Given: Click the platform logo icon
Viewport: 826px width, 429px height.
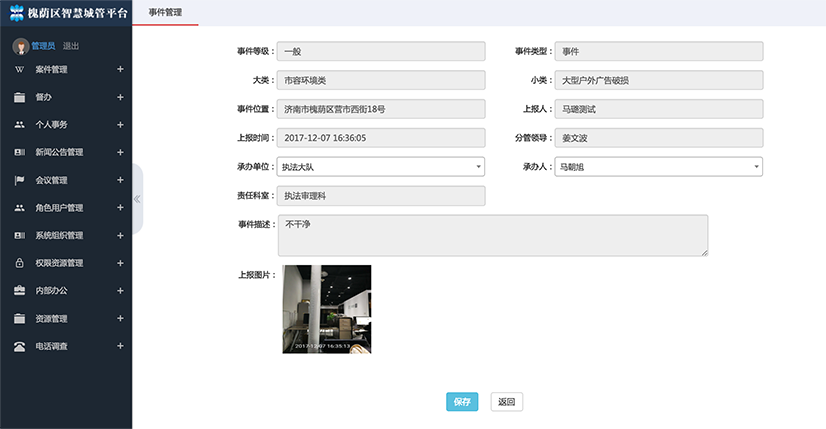Looking at the screenshot, I should pyautogui.click(x=17, y=13).
